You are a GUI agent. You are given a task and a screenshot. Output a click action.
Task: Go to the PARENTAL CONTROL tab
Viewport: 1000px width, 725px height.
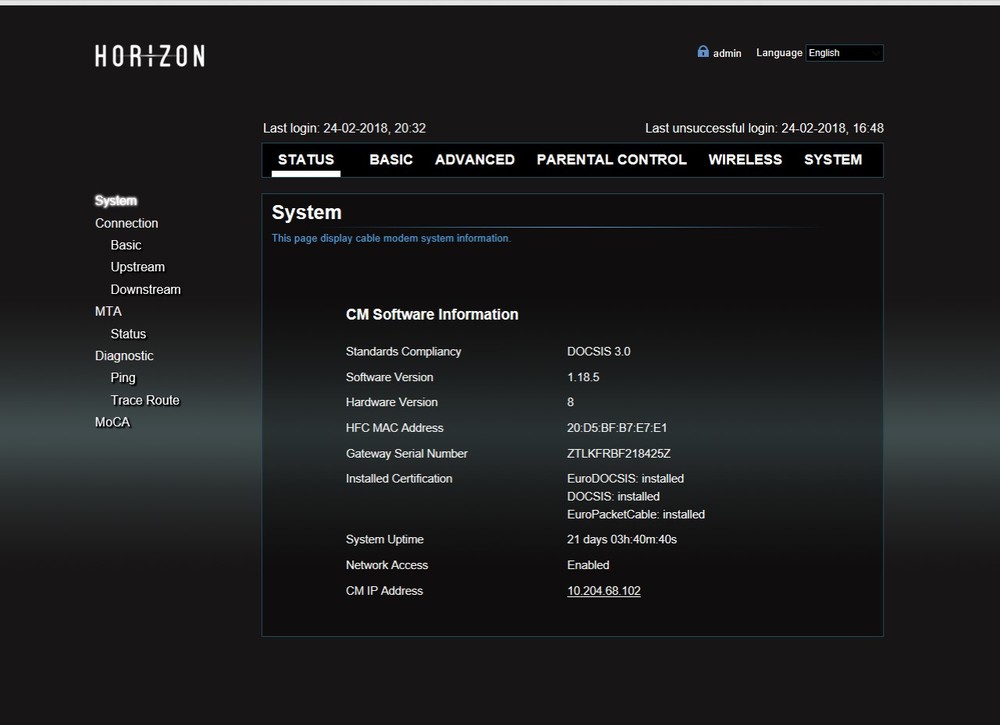pos(611,160)
